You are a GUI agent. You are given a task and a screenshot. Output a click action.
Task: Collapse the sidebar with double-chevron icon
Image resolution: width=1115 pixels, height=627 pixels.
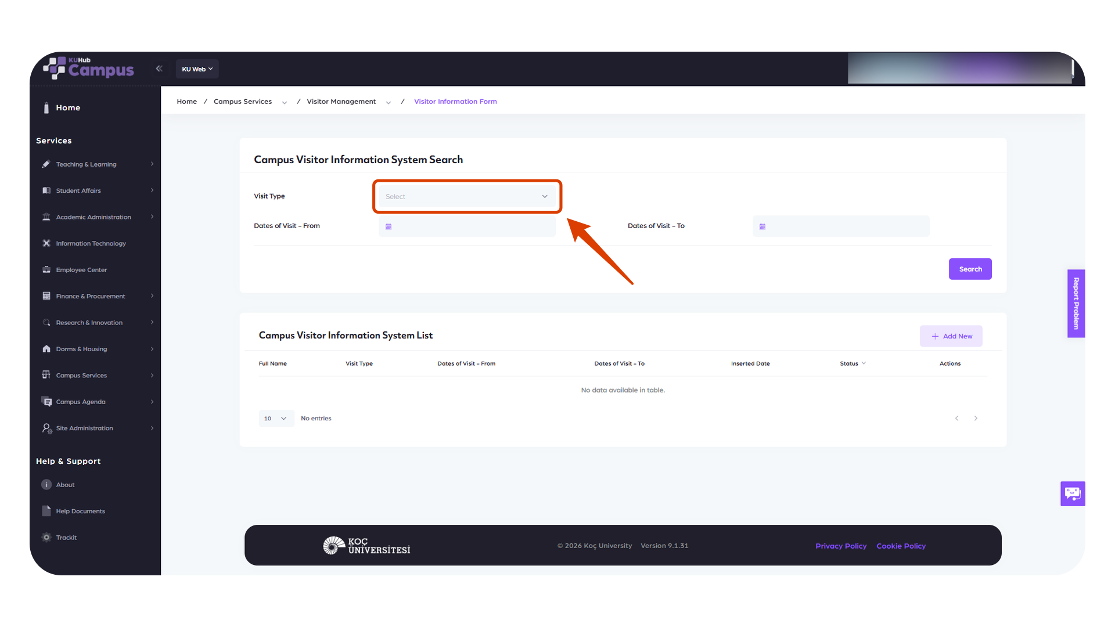159,69
